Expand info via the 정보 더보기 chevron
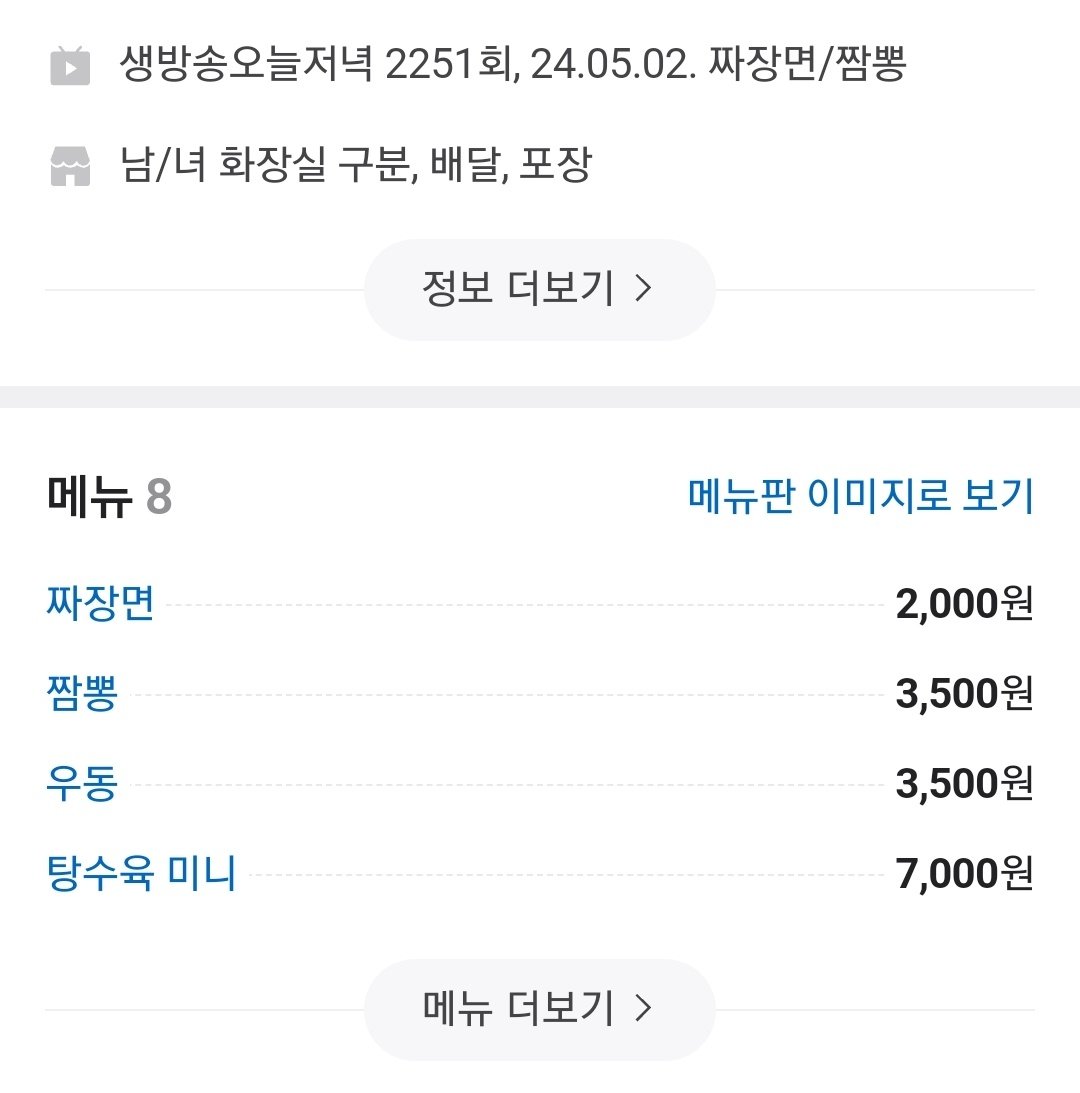Viewport: 1080px width, 1093px height. [644, 289]
